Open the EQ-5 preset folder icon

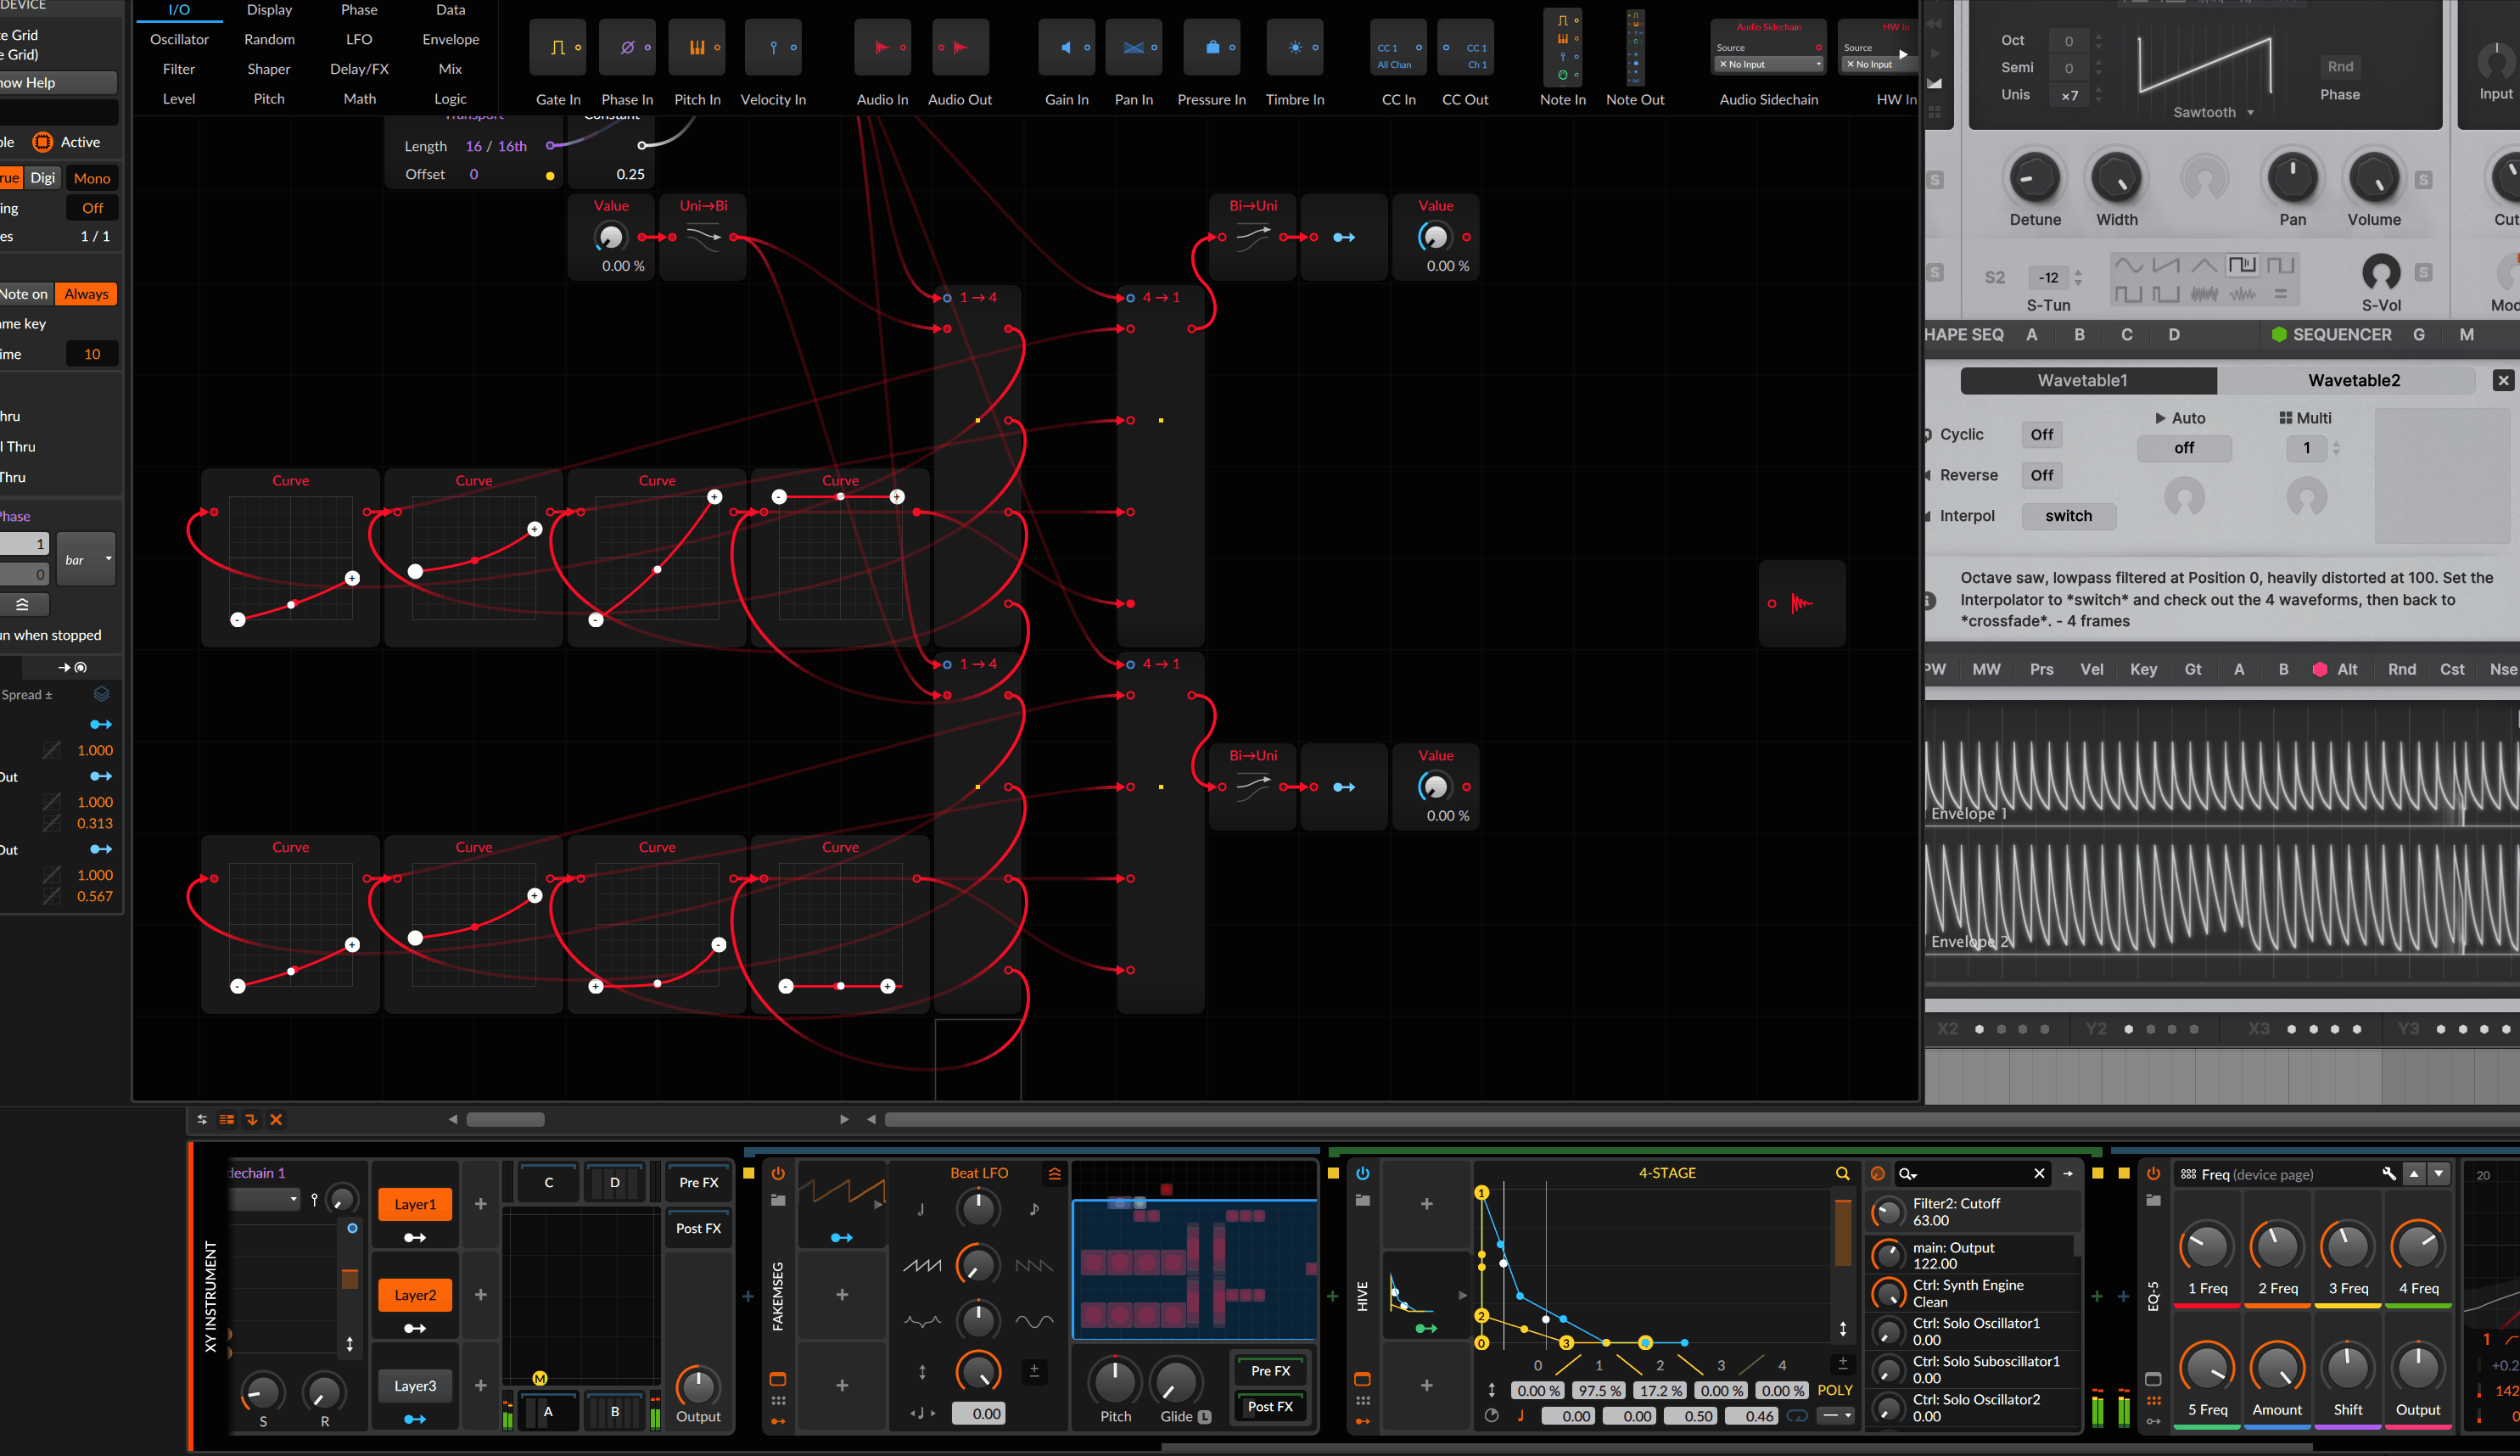(2153, 1200)
